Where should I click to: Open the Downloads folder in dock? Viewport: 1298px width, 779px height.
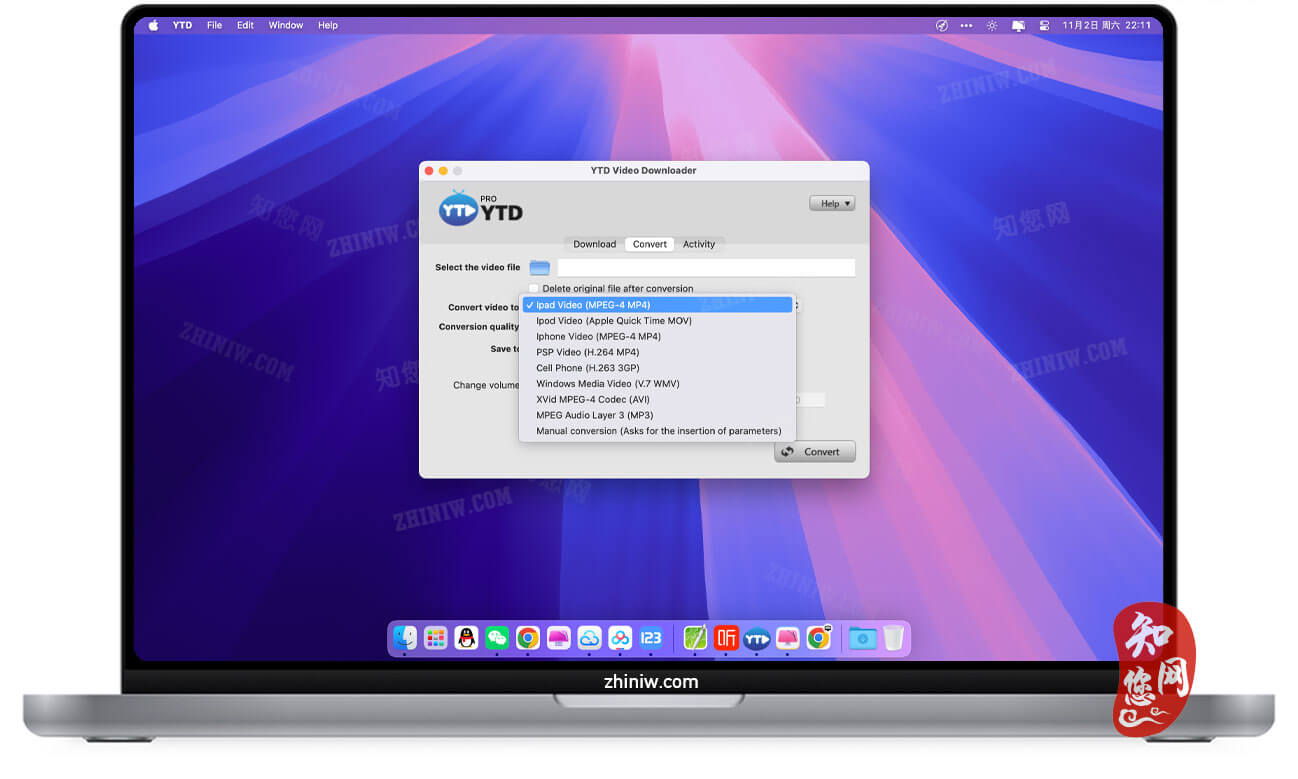pos(862,638)
